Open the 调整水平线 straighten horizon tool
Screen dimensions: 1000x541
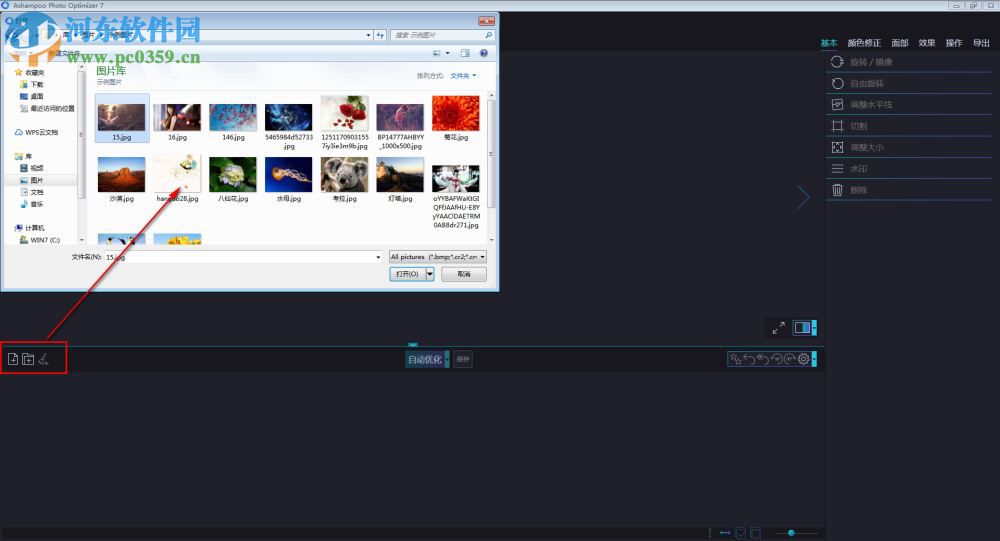pyautogui.click(x=908, y=105)
